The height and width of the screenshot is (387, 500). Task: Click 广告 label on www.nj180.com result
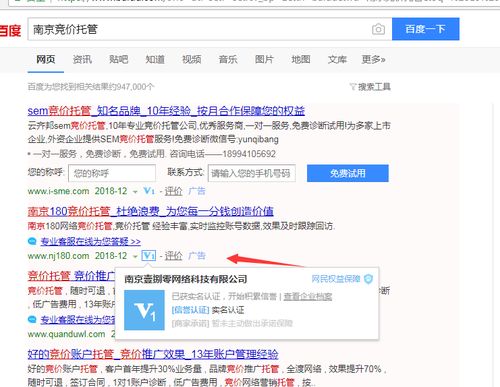(x=197, y=256)
